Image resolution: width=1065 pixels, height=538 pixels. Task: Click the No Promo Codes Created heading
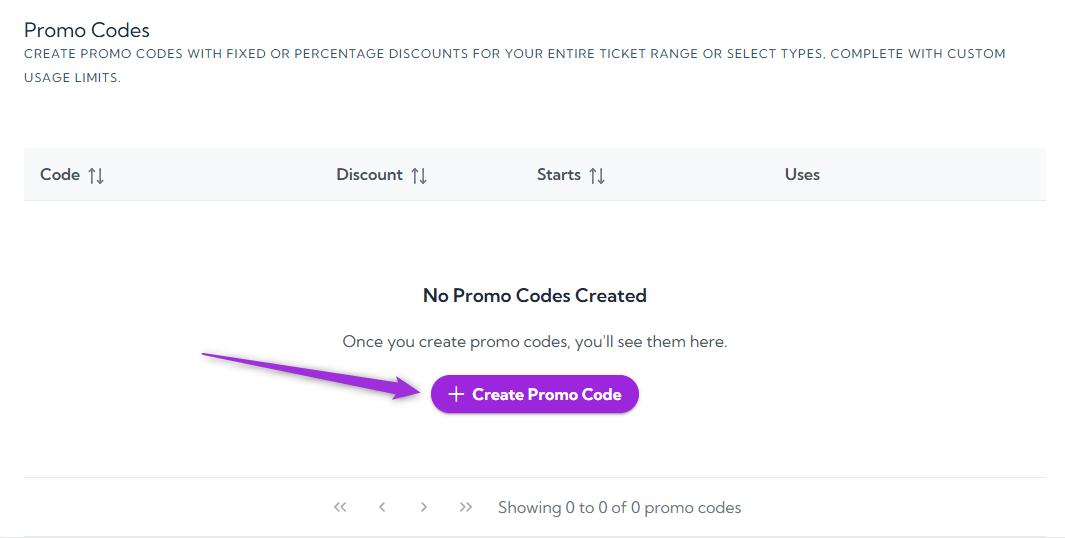535,296
